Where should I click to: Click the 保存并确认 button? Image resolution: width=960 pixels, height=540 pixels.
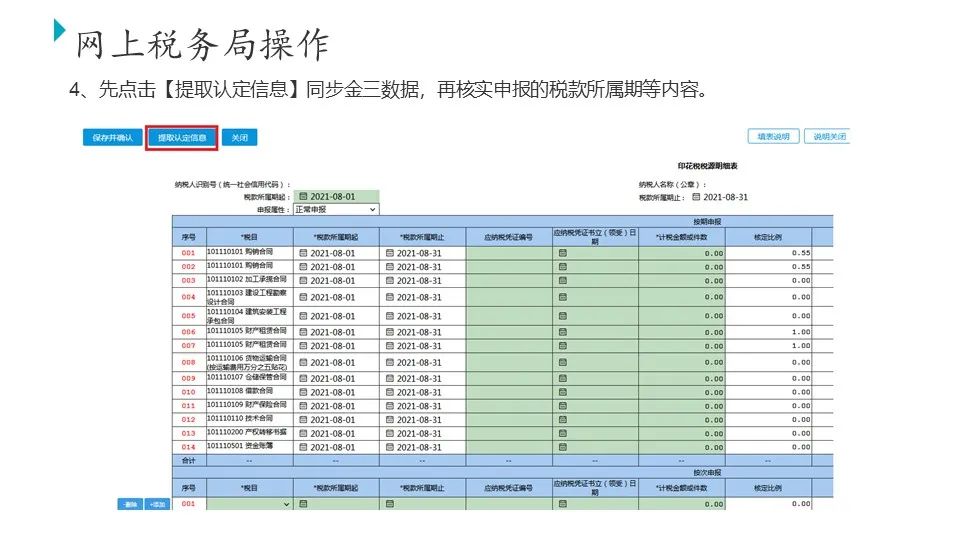coord(113,138)
